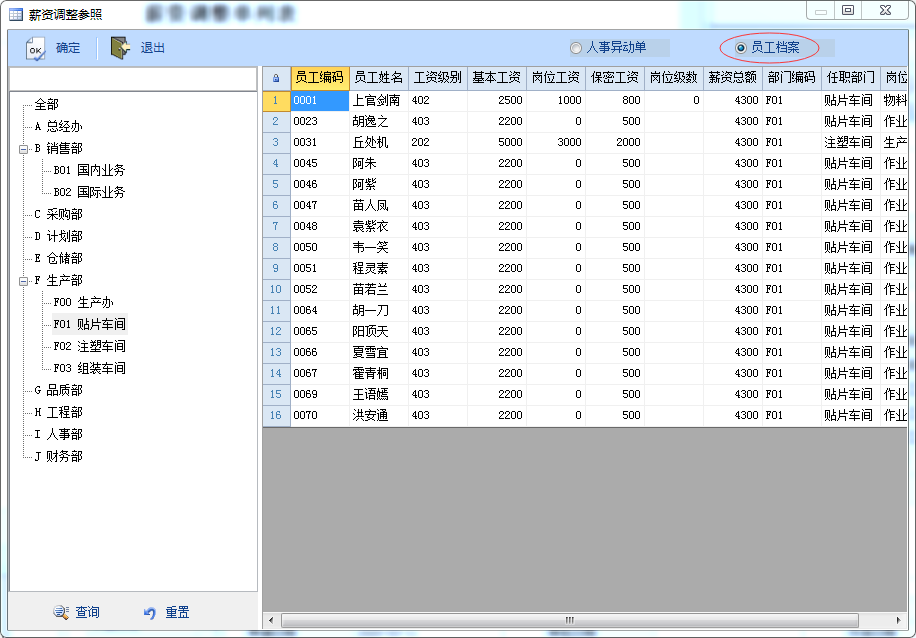The image size is (916, 638).
Task: Click 注塑车间 cell in 丘处机 row
Action: 851,143
